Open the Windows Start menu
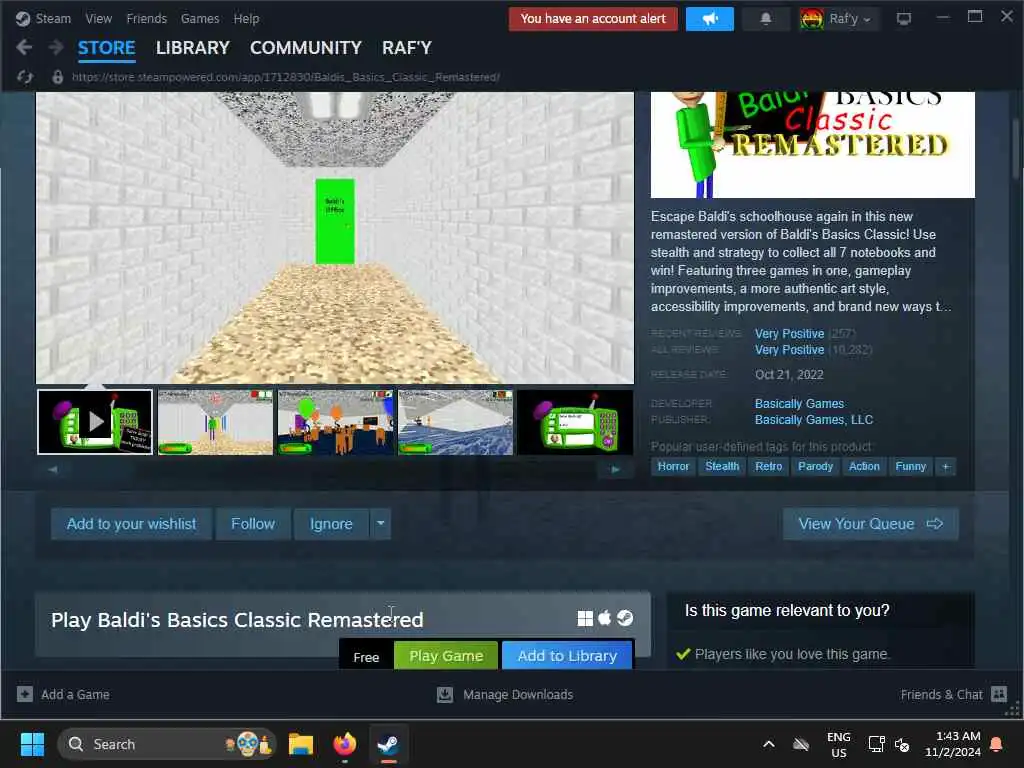1024x768 pixels. 32,744
